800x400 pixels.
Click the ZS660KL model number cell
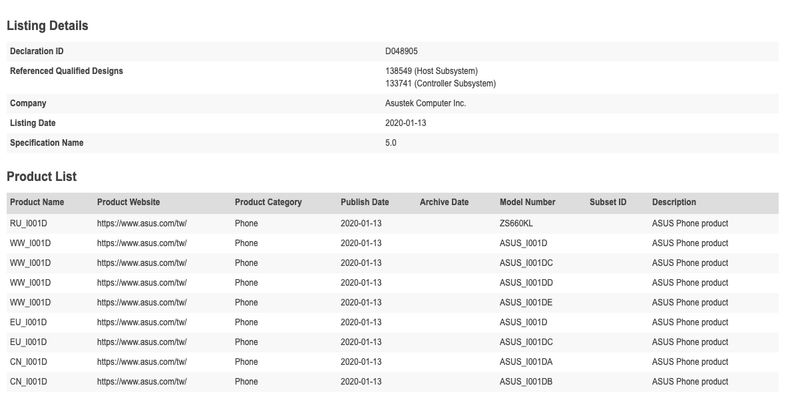tap(516, 223)
